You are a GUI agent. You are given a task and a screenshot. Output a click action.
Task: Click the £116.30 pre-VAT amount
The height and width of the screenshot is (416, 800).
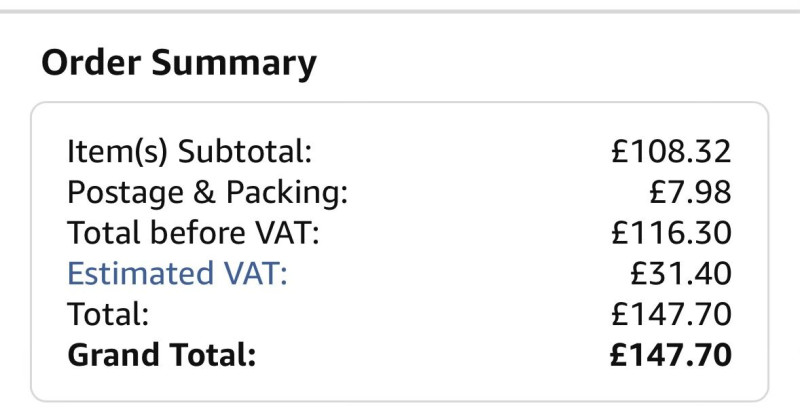(672, 232)
